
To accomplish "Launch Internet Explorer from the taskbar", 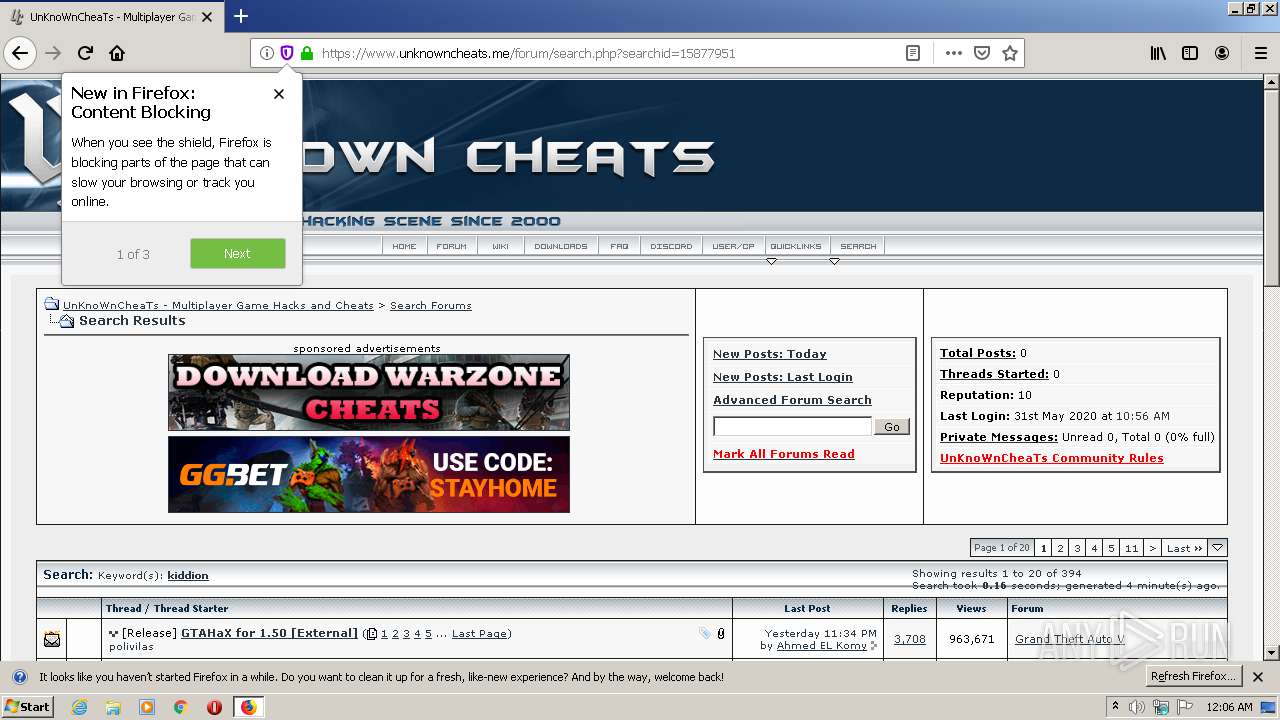I will tap(80, 707).
